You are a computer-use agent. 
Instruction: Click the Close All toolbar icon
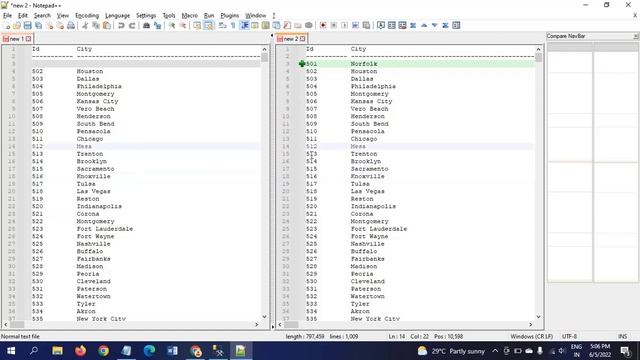tap(60, 25)
